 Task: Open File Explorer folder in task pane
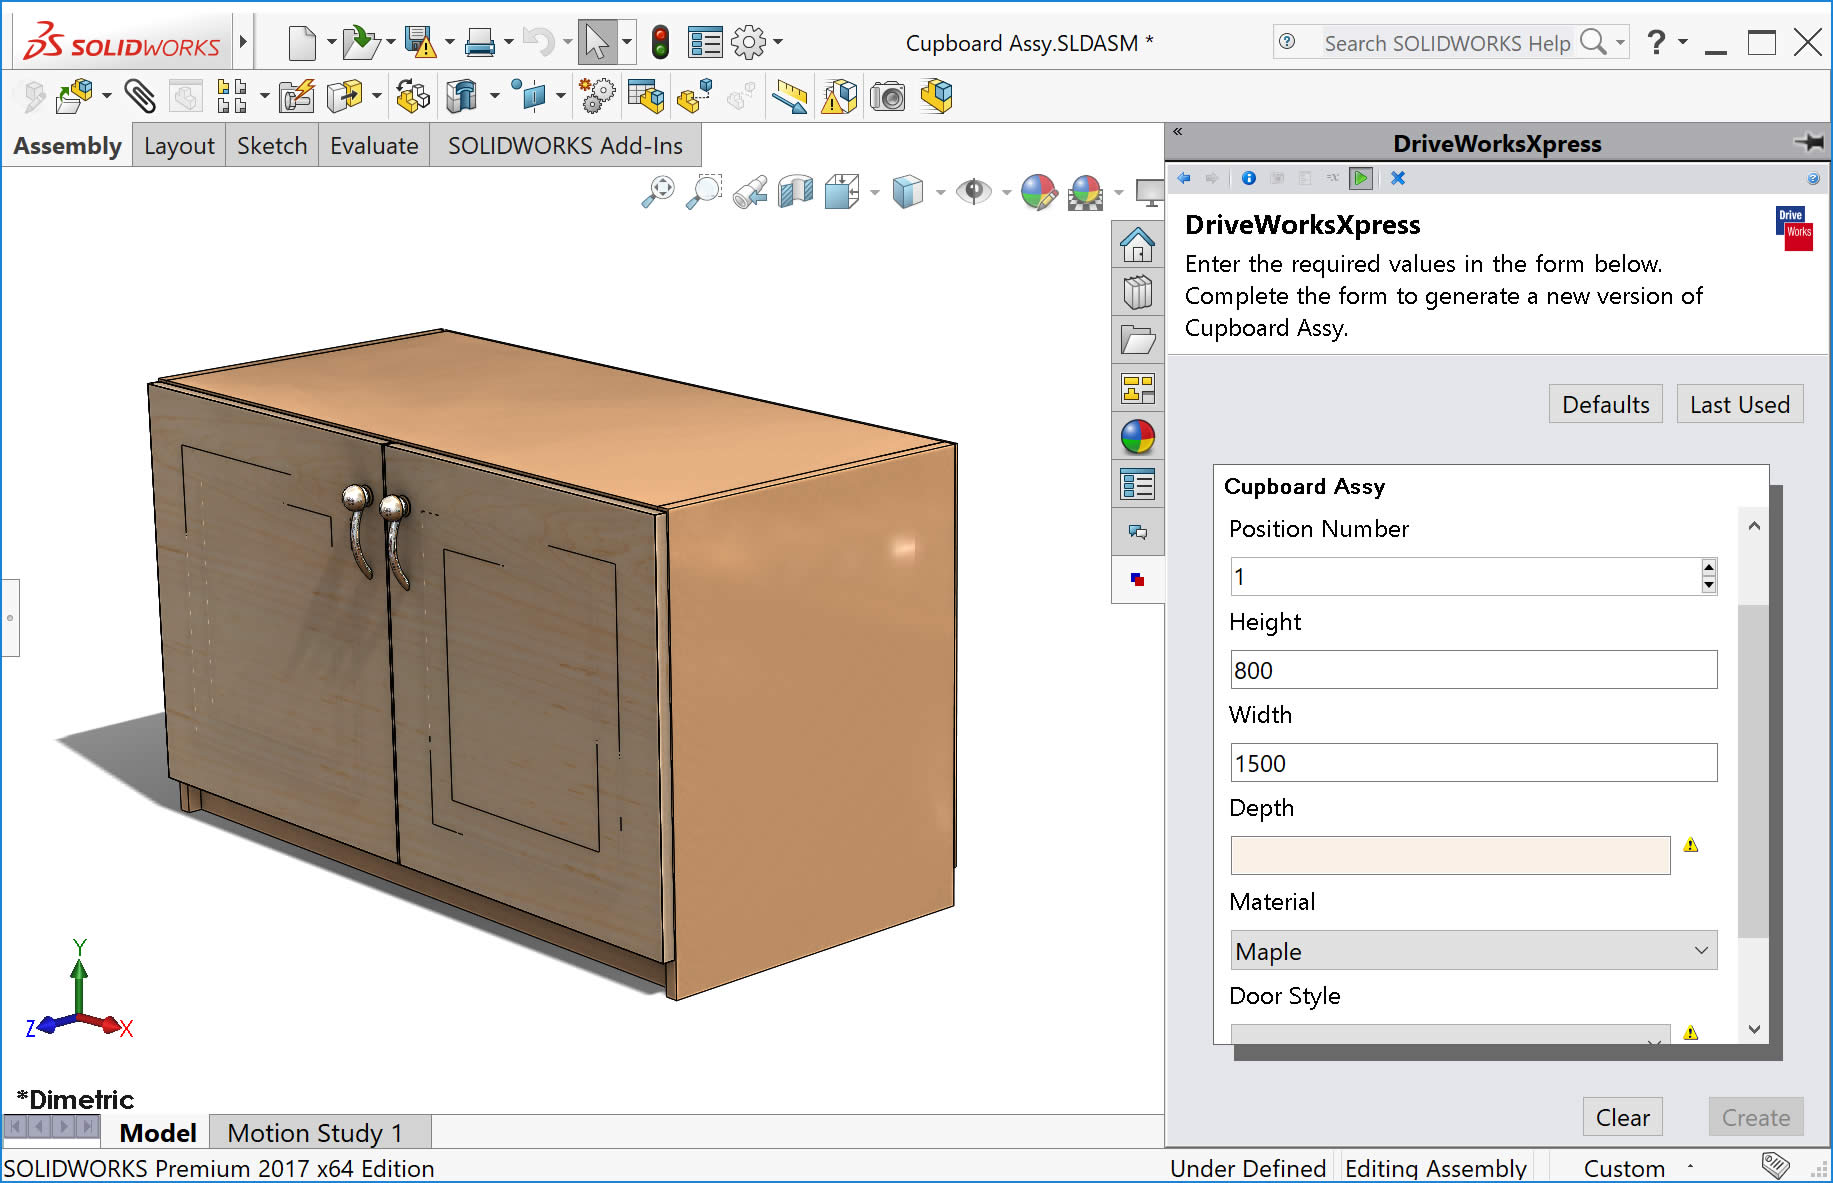click(1137, 340)
